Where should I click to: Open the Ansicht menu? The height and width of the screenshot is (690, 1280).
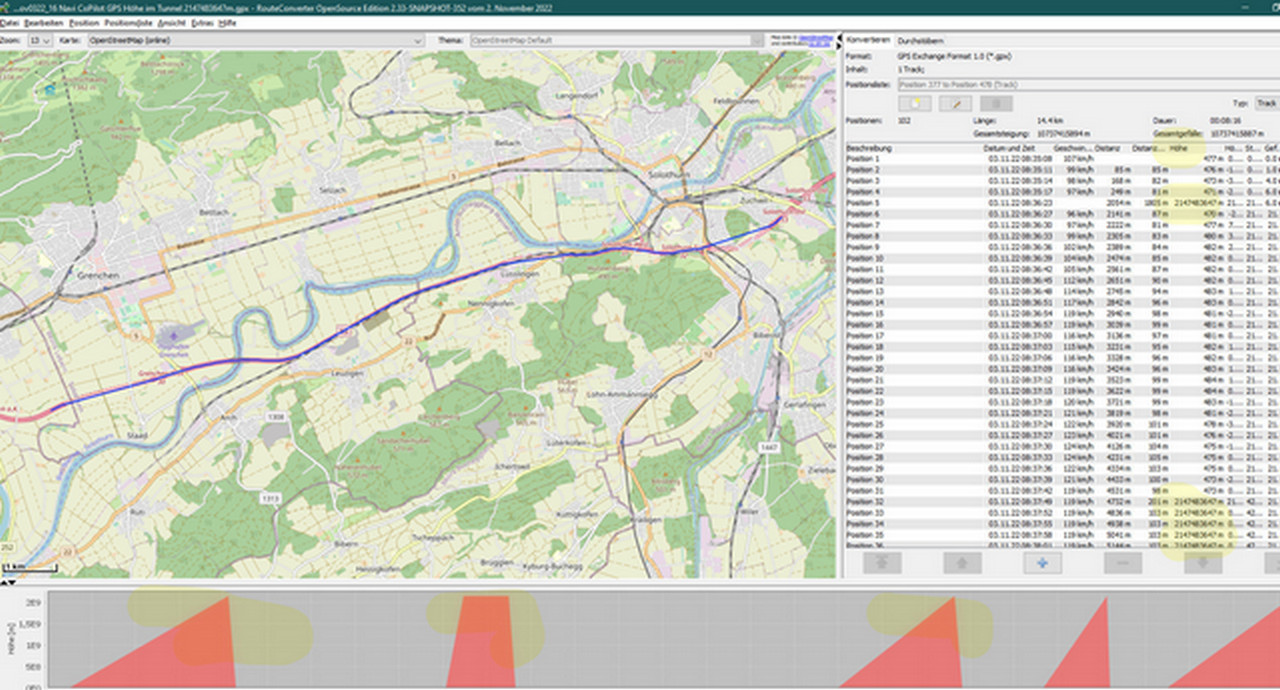[x=171, y=22]
